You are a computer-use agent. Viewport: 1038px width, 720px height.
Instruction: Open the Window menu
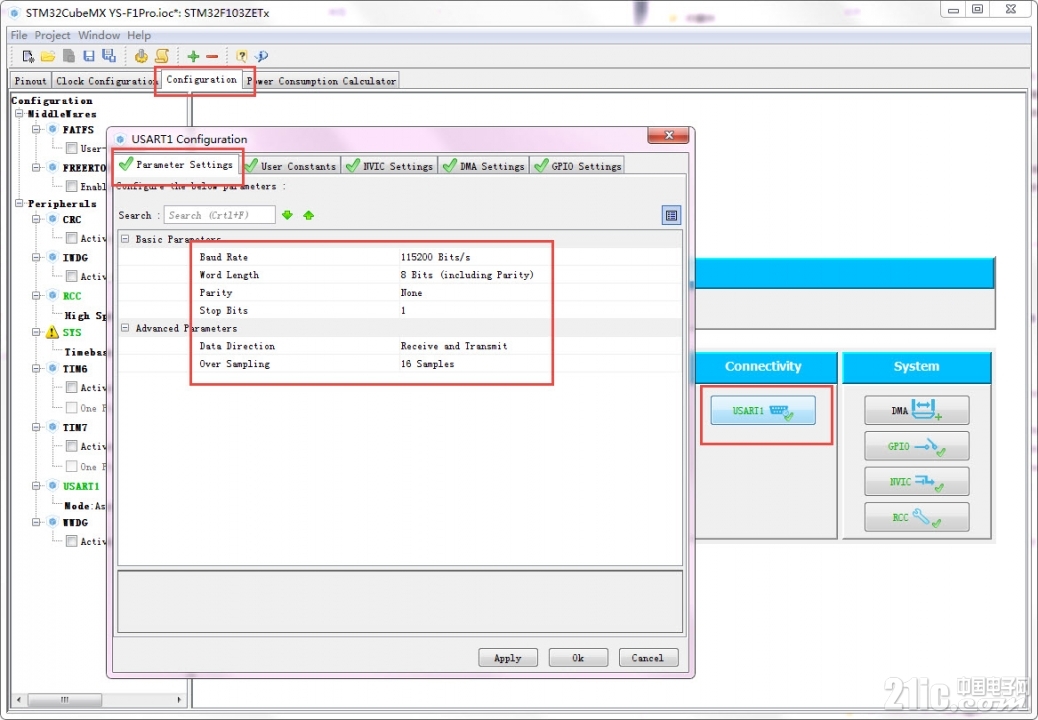[99, 35]
